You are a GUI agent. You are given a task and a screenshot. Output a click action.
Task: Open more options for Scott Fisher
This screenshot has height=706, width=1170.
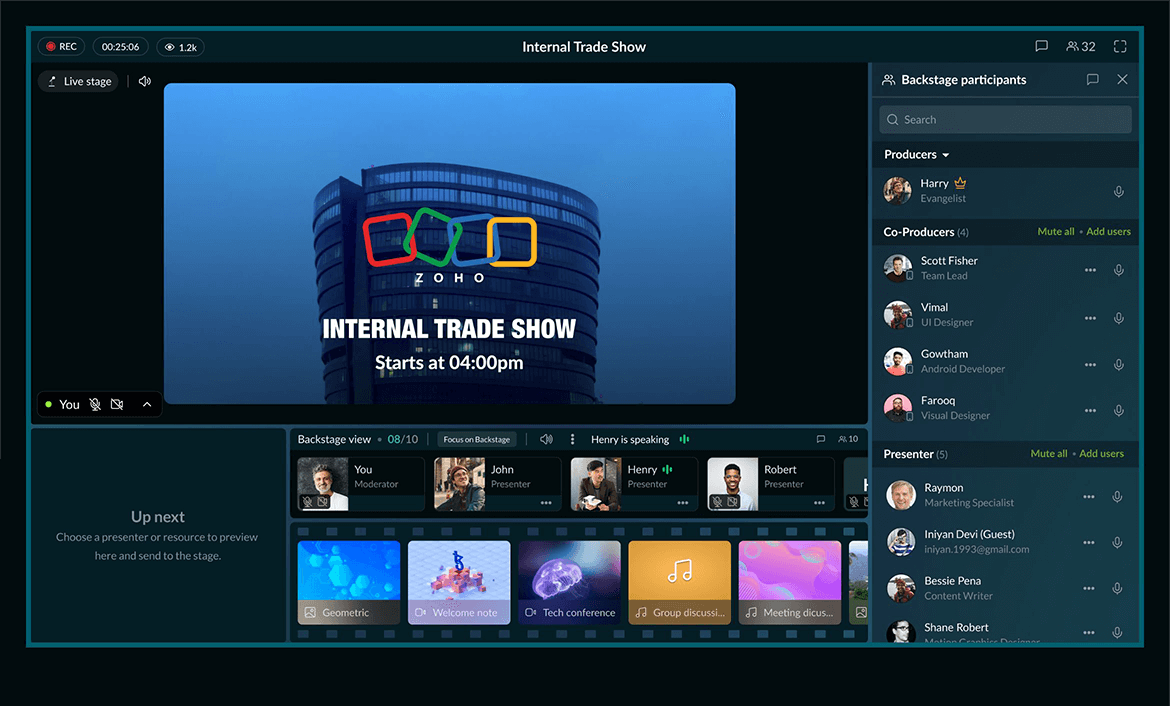point(1090,270)
